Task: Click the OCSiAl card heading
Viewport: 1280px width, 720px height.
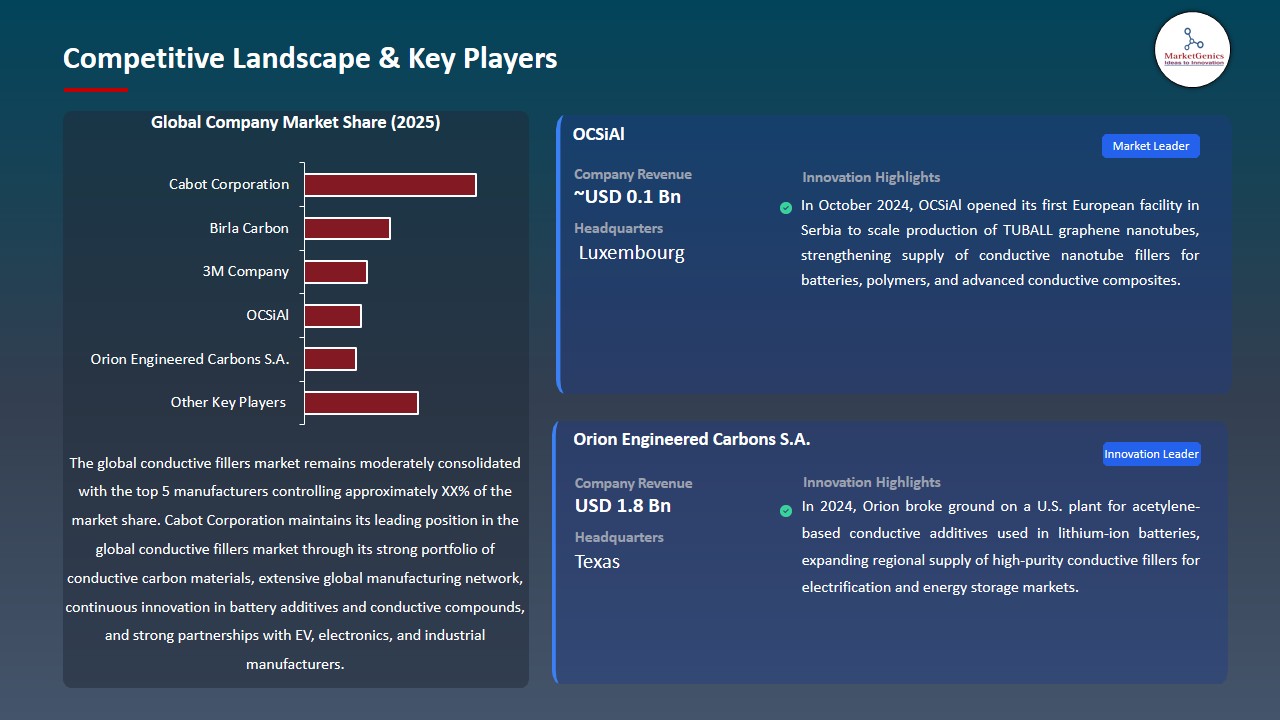Action: coord(599,134)
